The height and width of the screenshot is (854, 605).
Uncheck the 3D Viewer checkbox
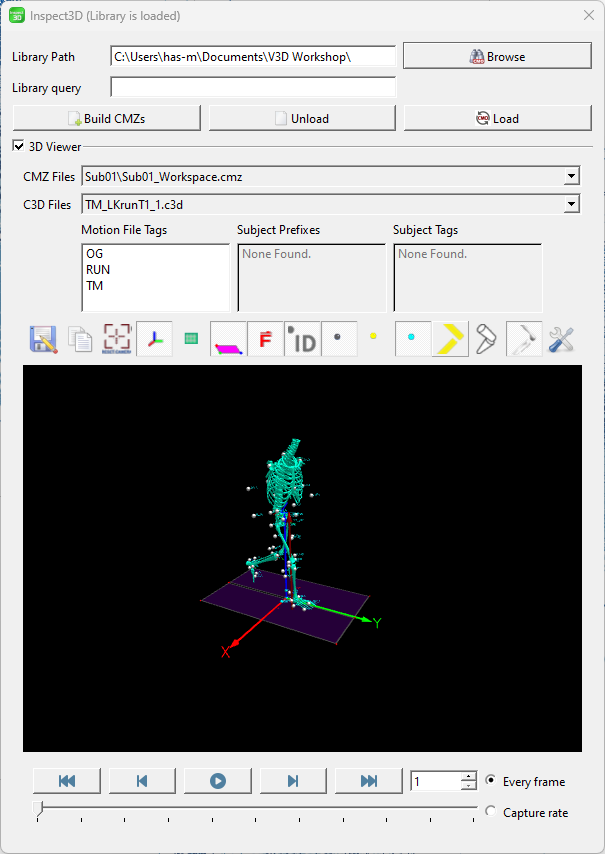pyautogui.click(x=19, y=146)
